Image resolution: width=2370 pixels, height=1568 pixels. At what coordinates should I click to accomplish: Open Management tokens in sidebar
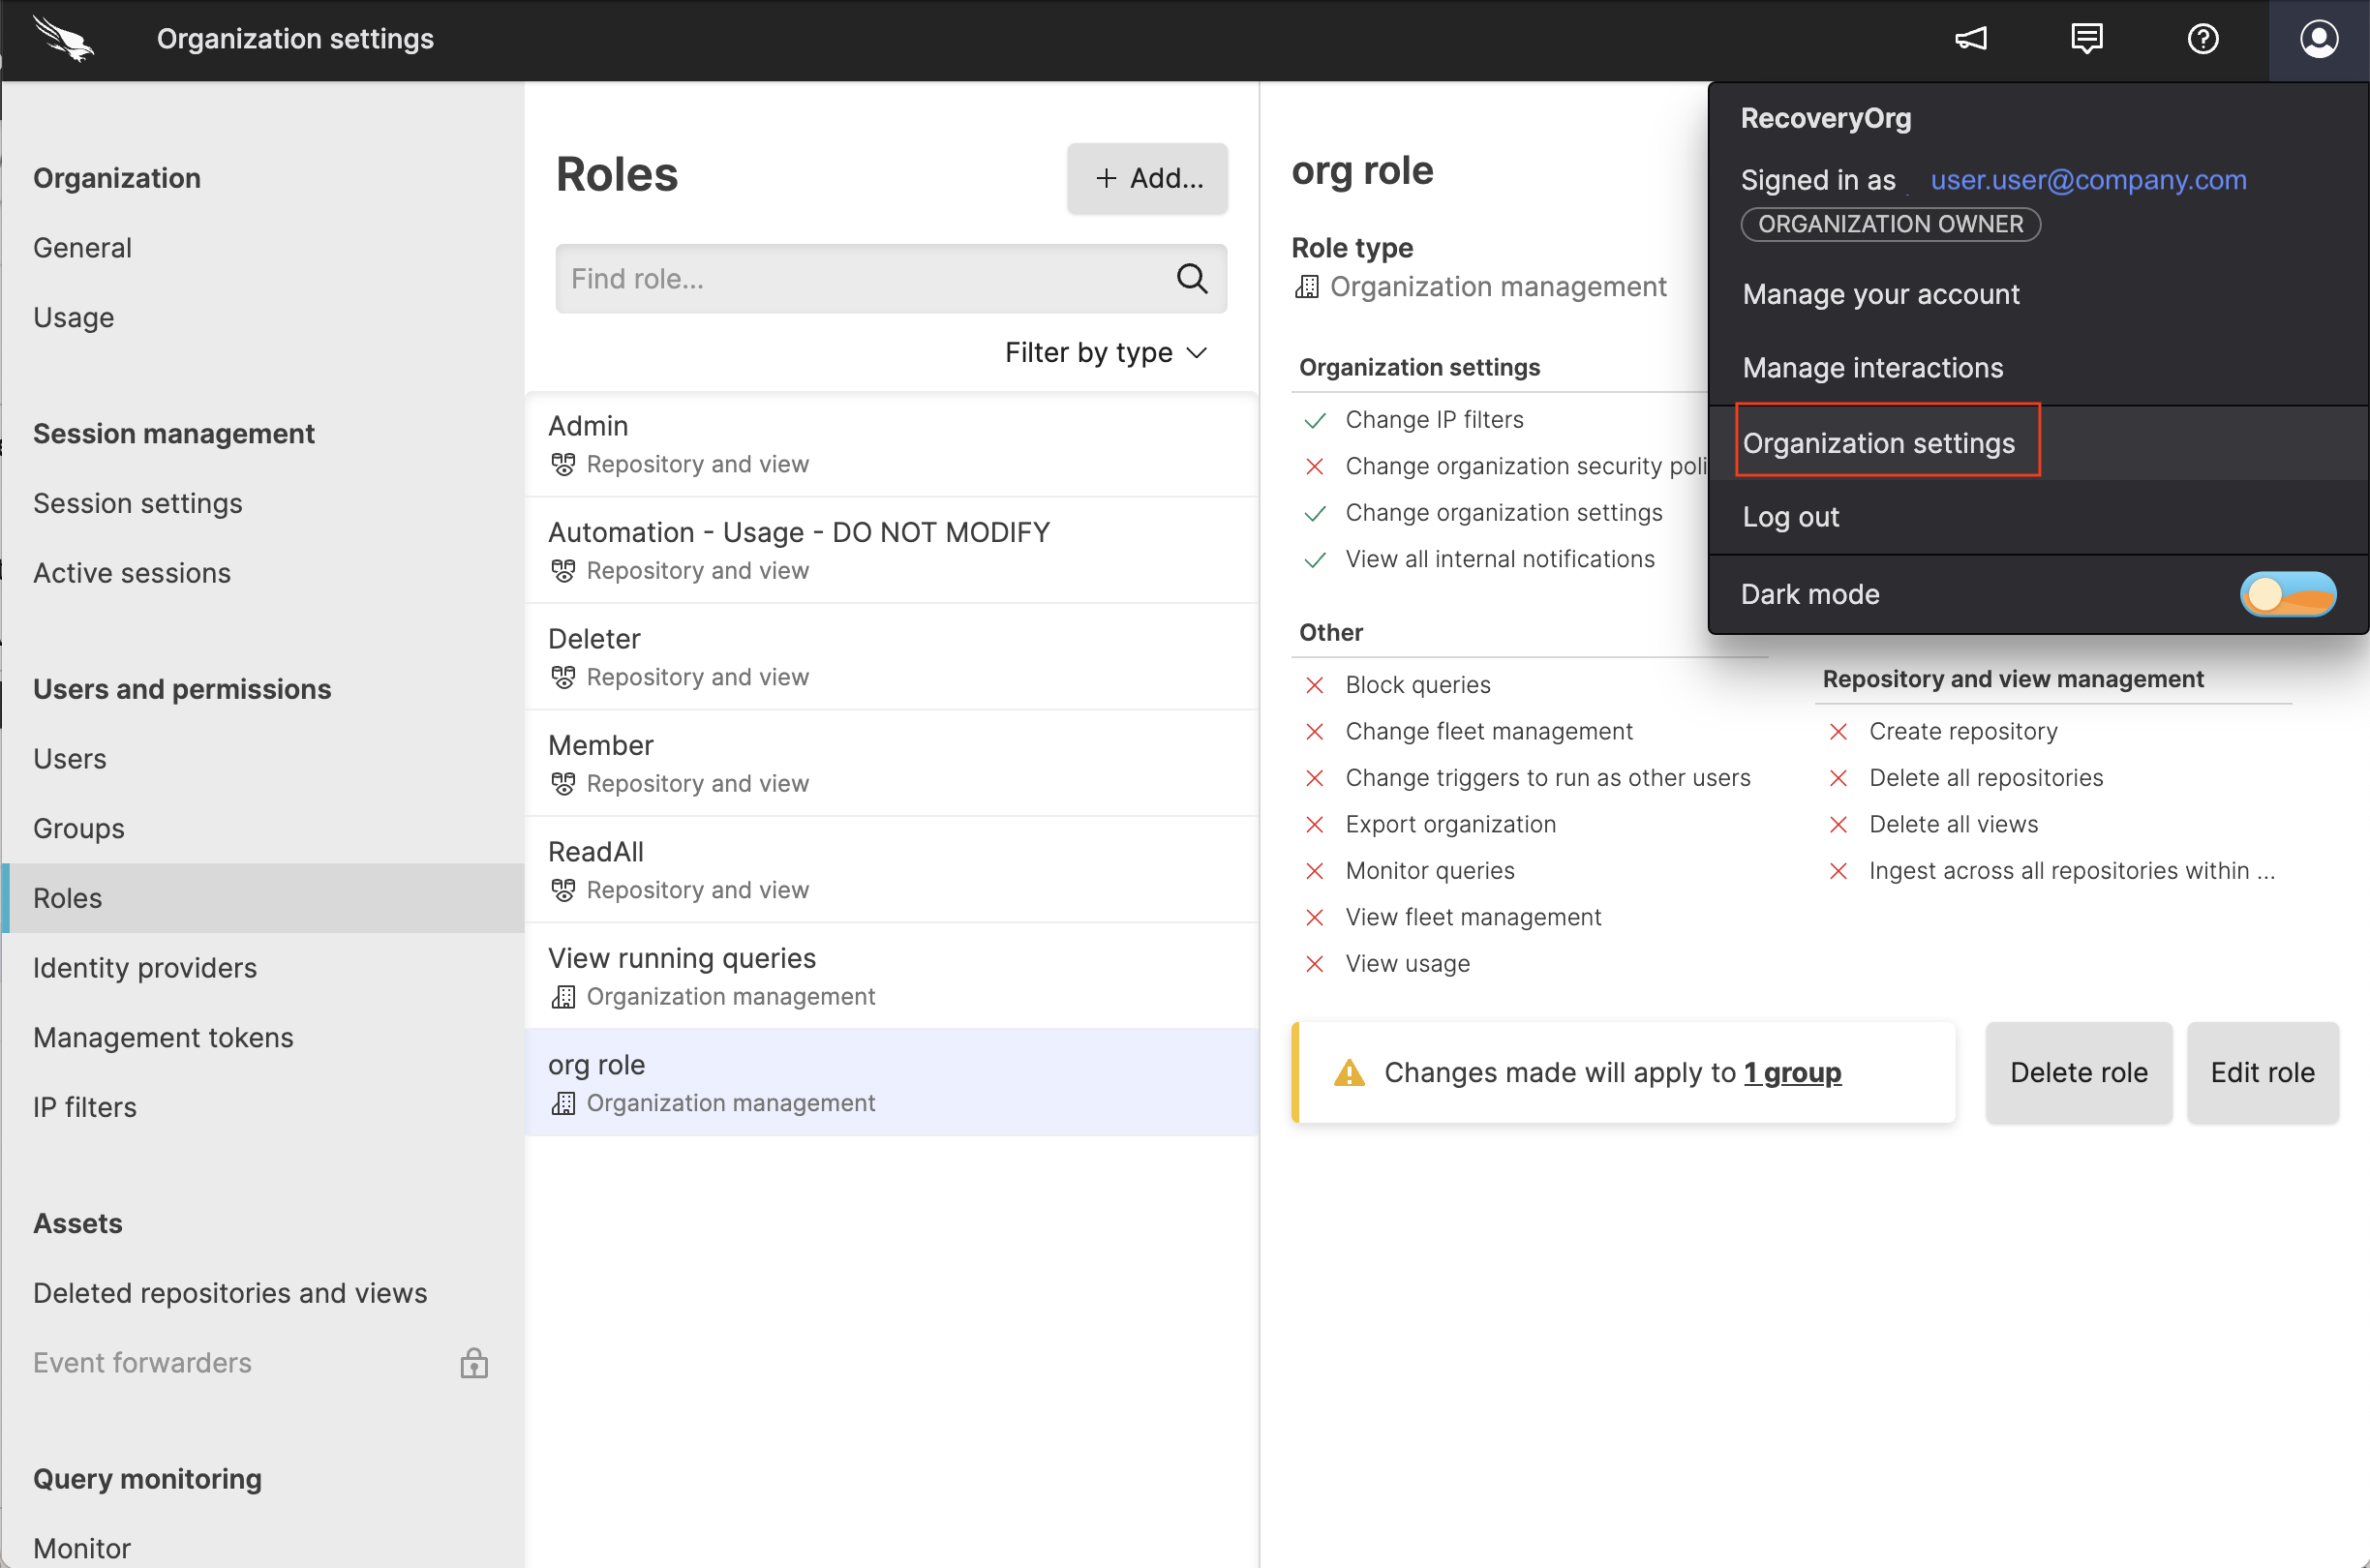click(x=163, y=1037)
